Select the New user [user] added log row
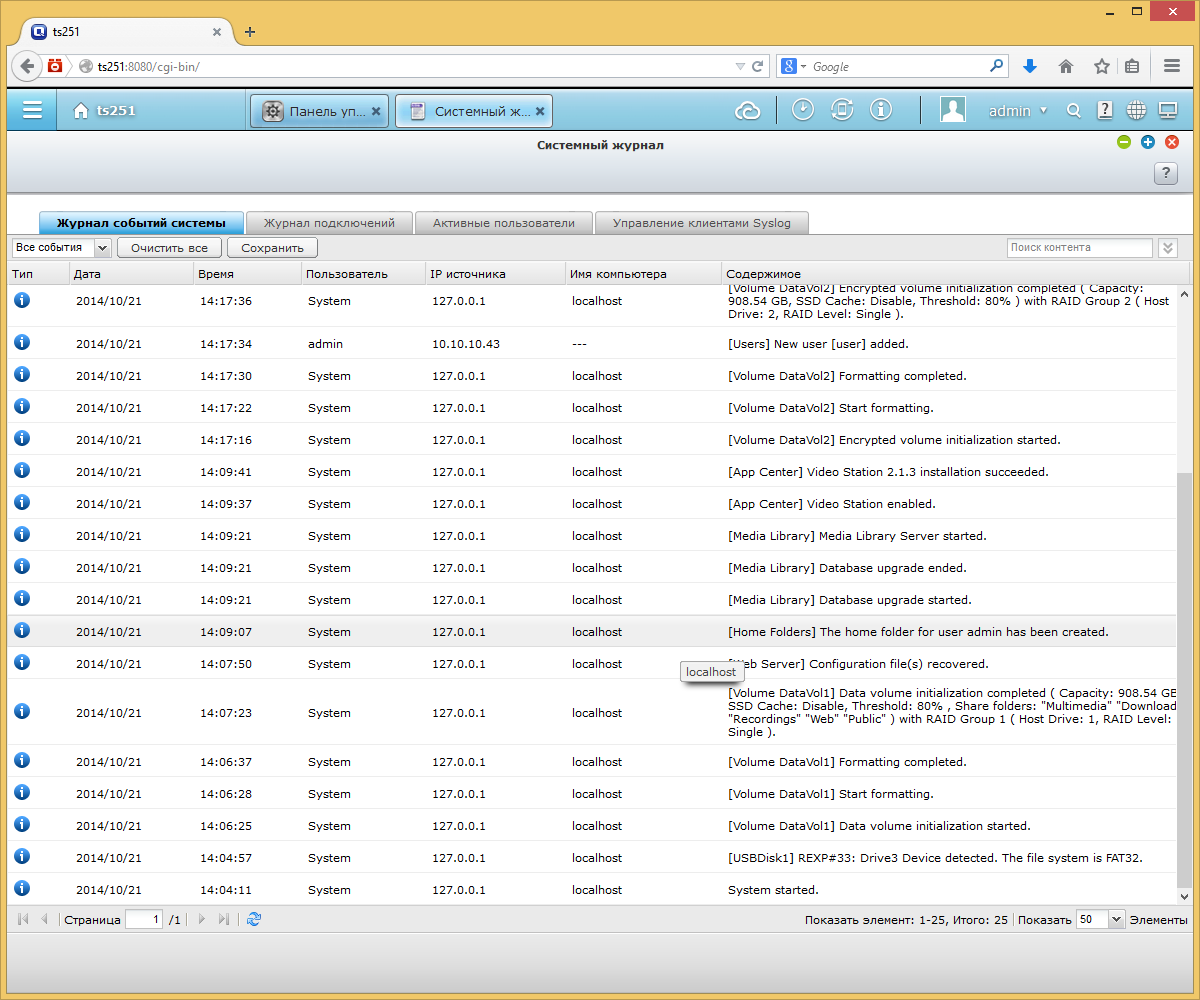Screen dimensions: 1200x1000 [x=592, y=343]
